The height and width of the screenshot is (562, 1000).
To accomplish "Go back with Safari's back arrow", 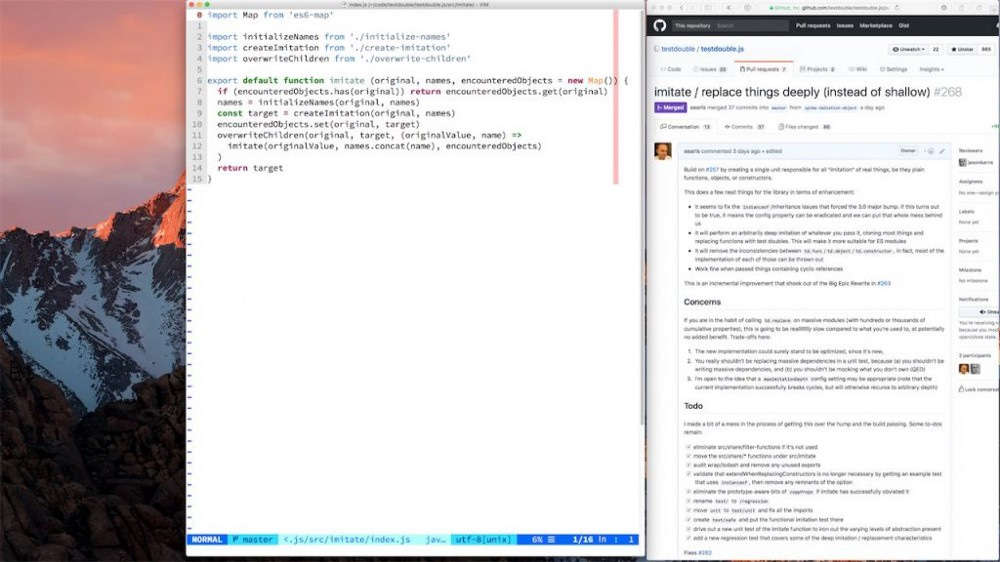I will [681, 8].
